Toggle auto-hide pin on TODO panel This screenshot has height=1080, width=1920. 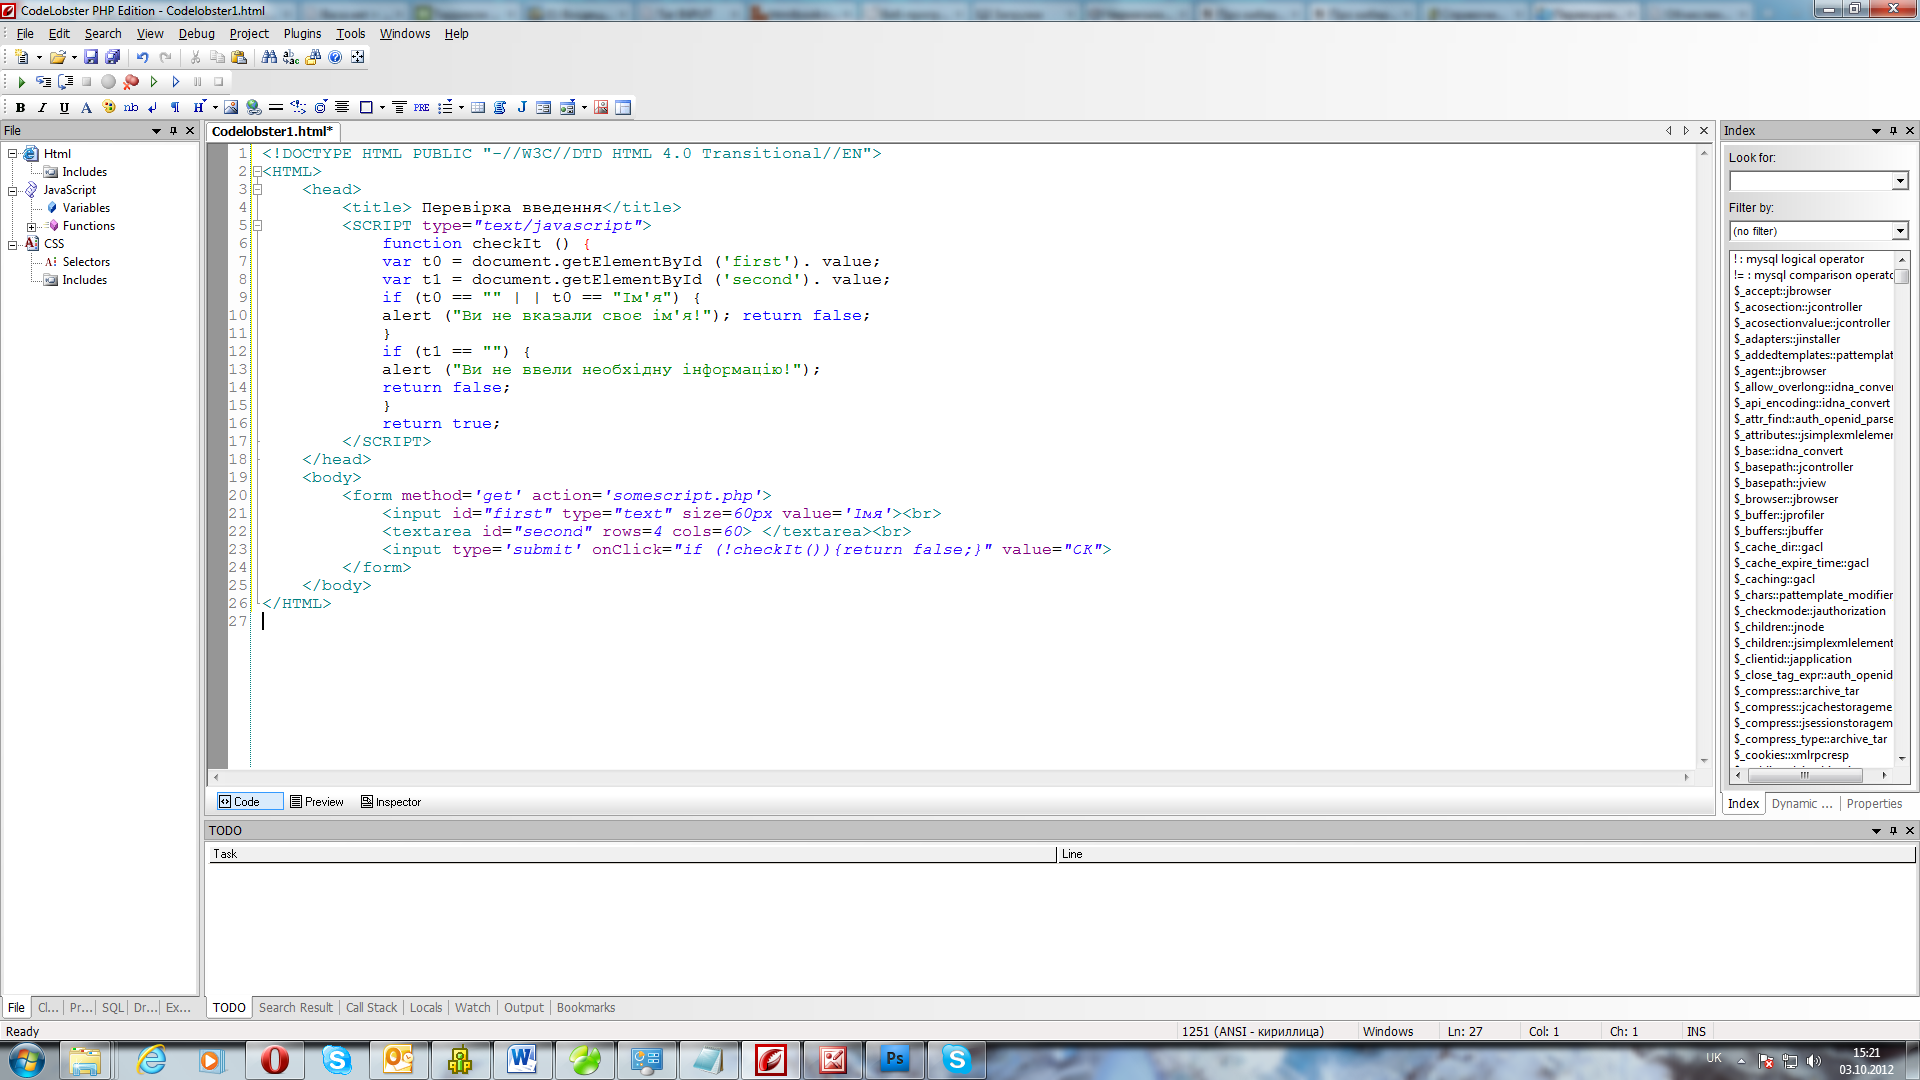click(x=1893, y=830)
